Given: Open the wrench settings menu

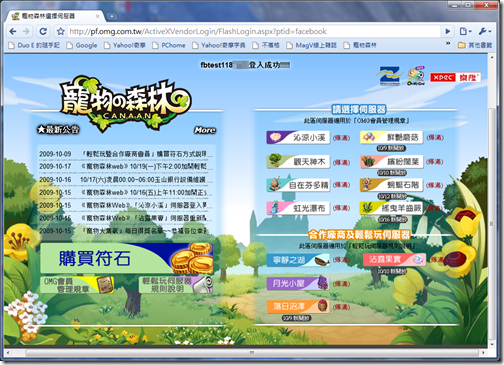Looking at the screenshot, I should click(x=485, y=31).
